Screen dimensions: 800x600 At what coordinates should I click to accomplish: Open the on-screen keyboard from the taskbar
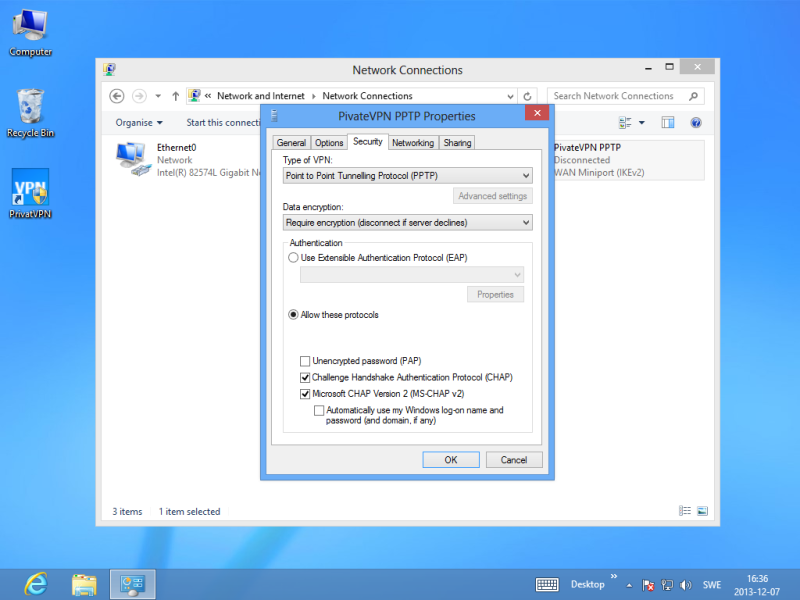[x=547, y=584]
